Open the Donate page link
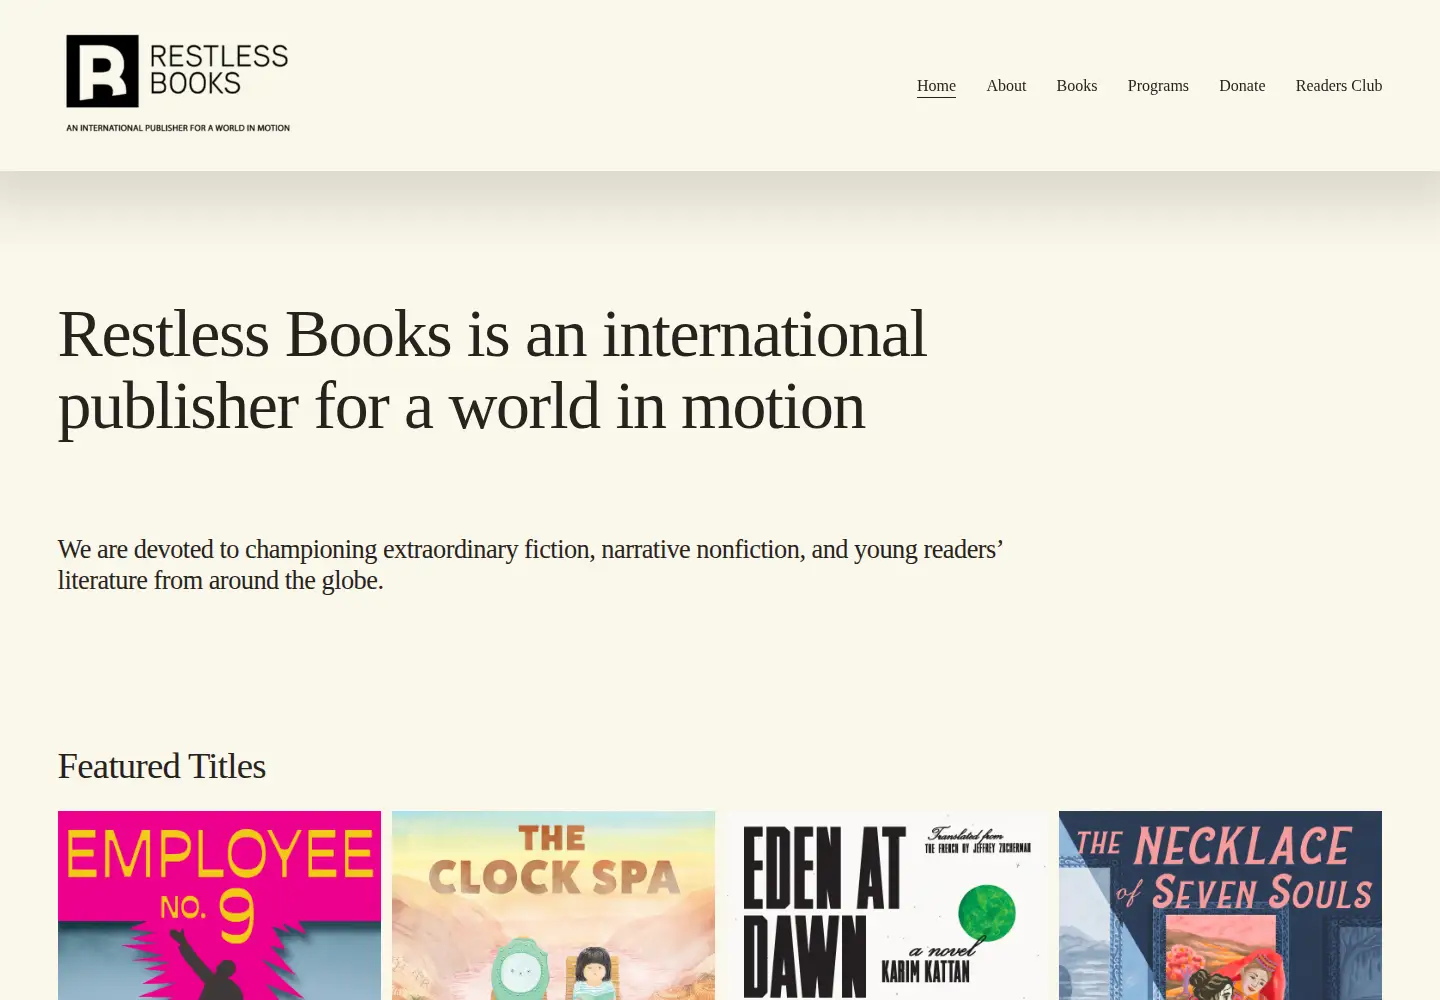Viewport: 1440px width, 1000px height. pos(1242,85)
